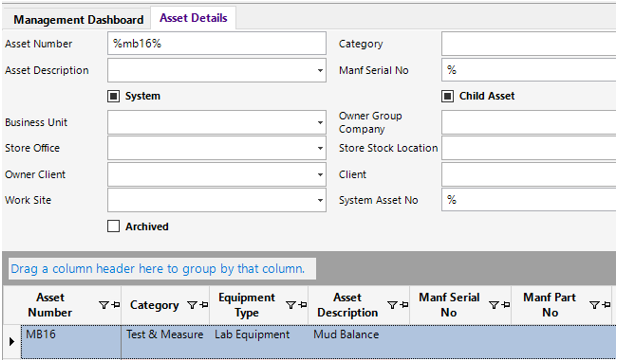The height and width of the screenshot is (360, 618).
Task: Pin the Equipment Type column
Action: coord(303,305)
